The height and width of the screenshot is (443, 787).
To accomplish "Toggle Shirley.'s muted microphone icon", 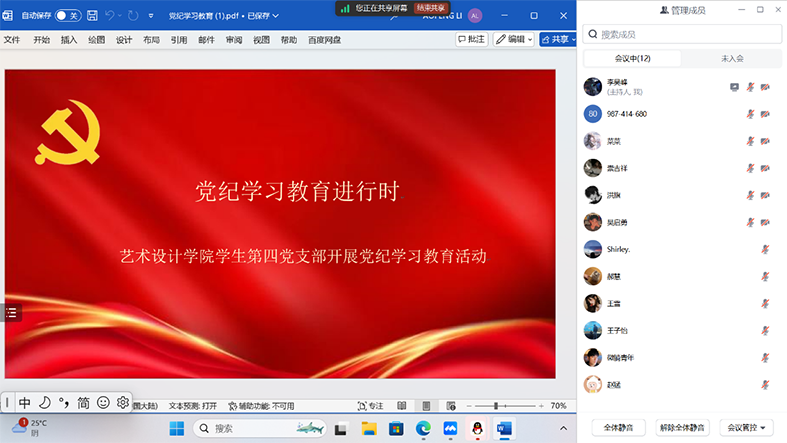I will click(x=765, y=249).
